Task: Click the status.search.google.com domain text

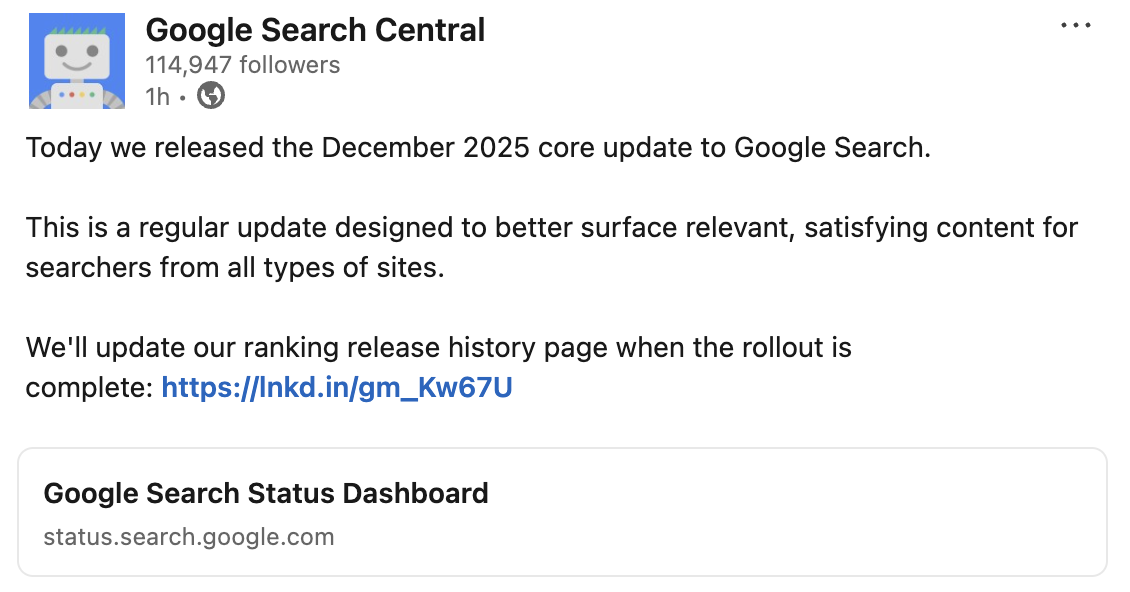Action: coord(188,537)
